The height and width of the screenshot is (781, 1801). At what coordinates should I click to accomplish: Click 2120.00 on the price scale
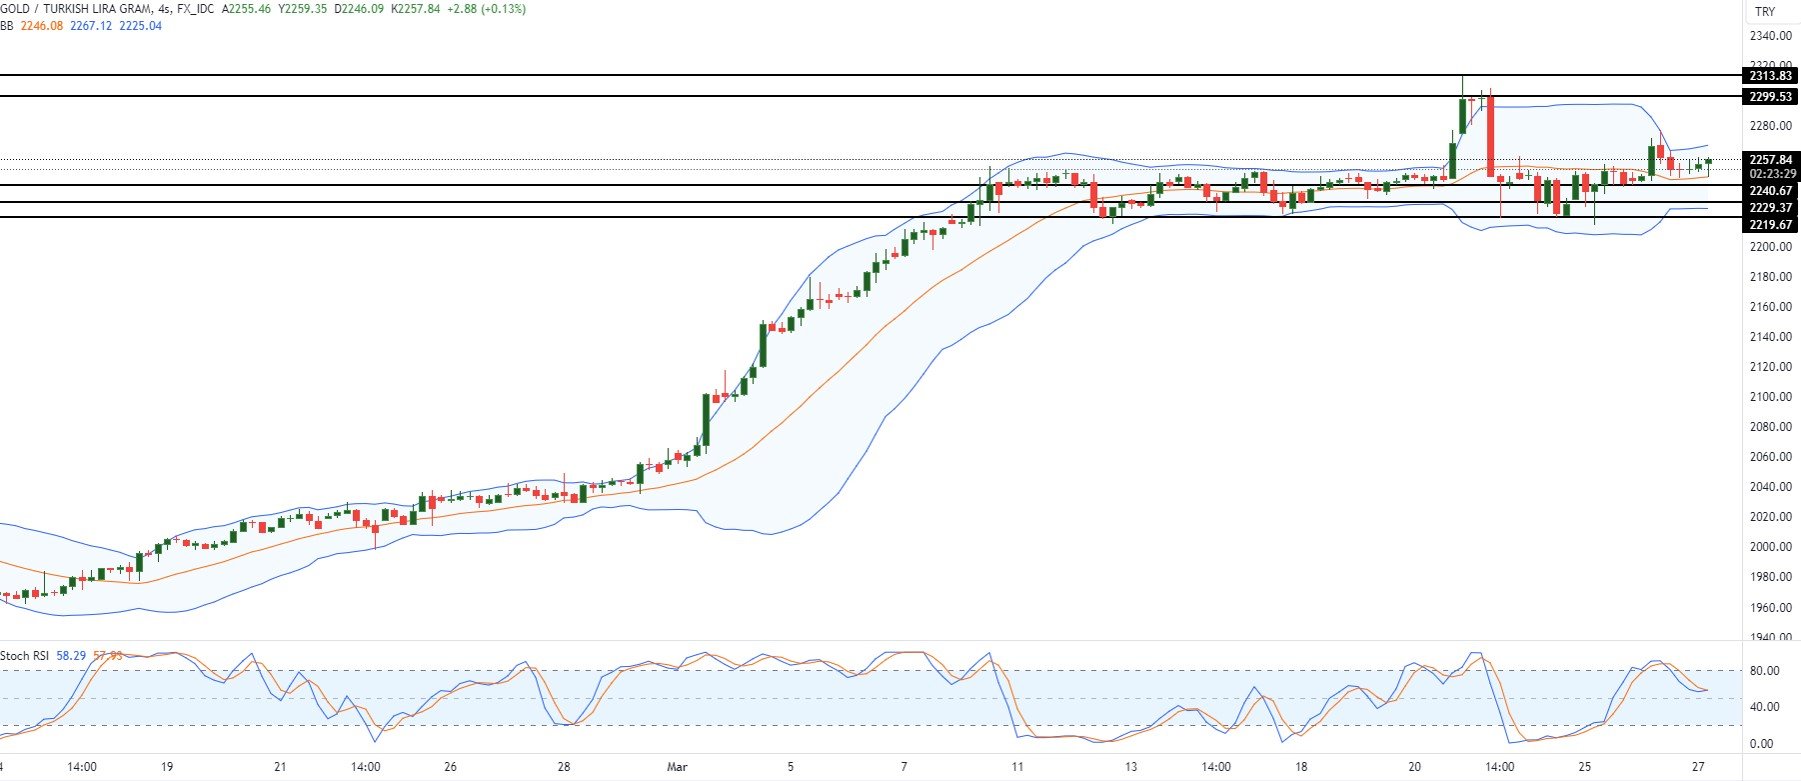1770,367
